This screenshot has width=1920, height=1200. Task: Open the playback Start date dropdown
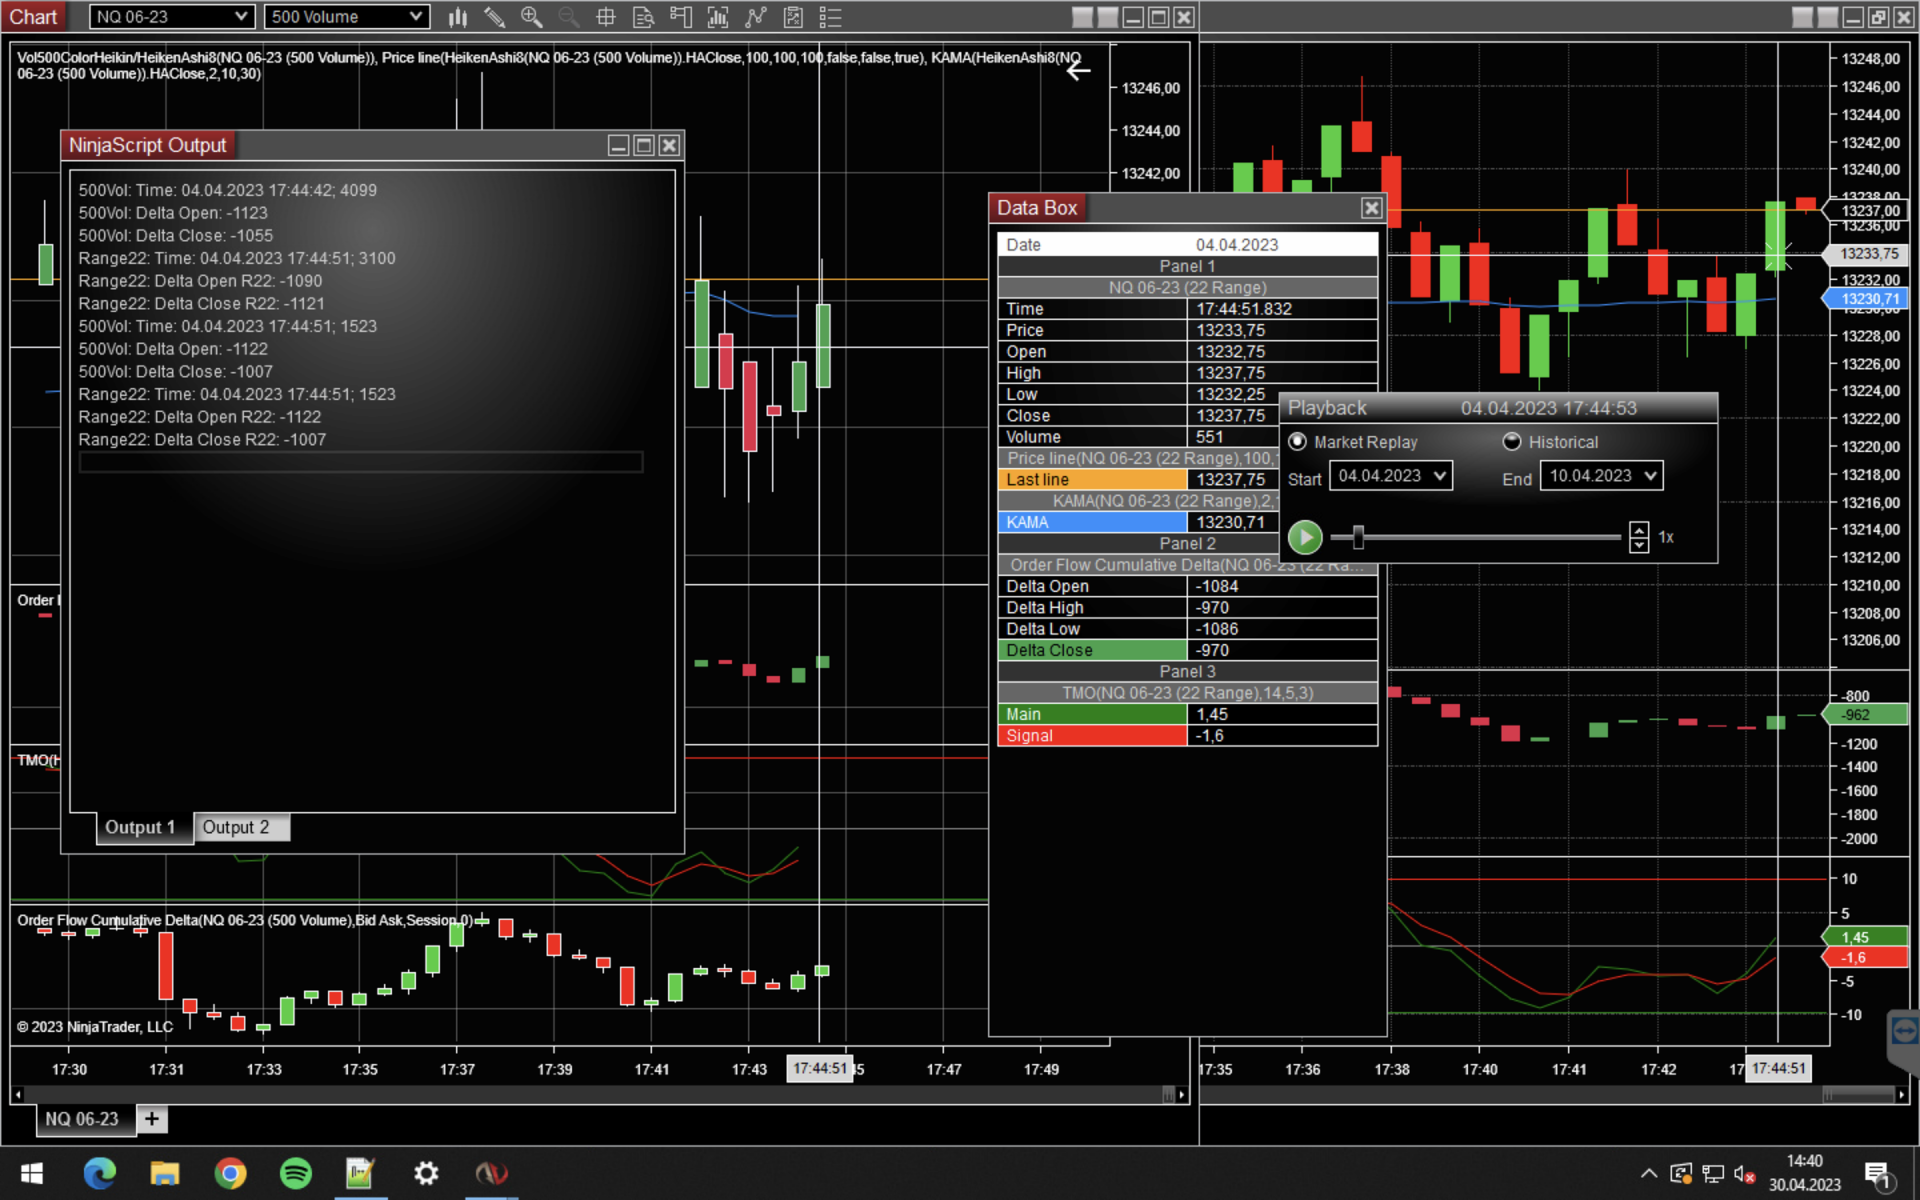tap(1440, 476)
